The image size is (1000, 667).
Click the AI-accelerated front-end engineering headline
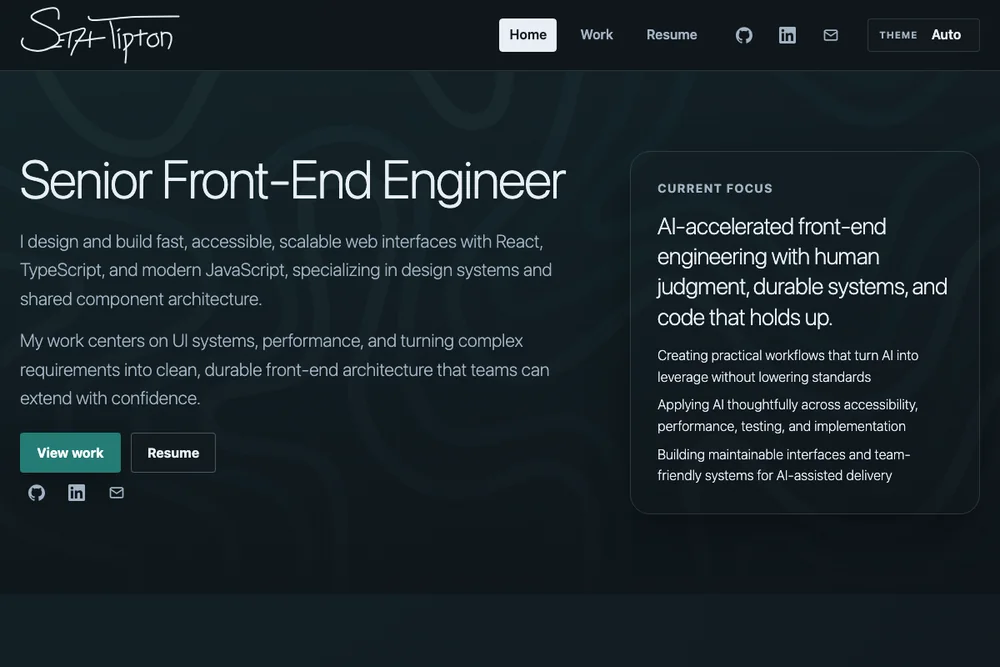[x=802, y=271]
